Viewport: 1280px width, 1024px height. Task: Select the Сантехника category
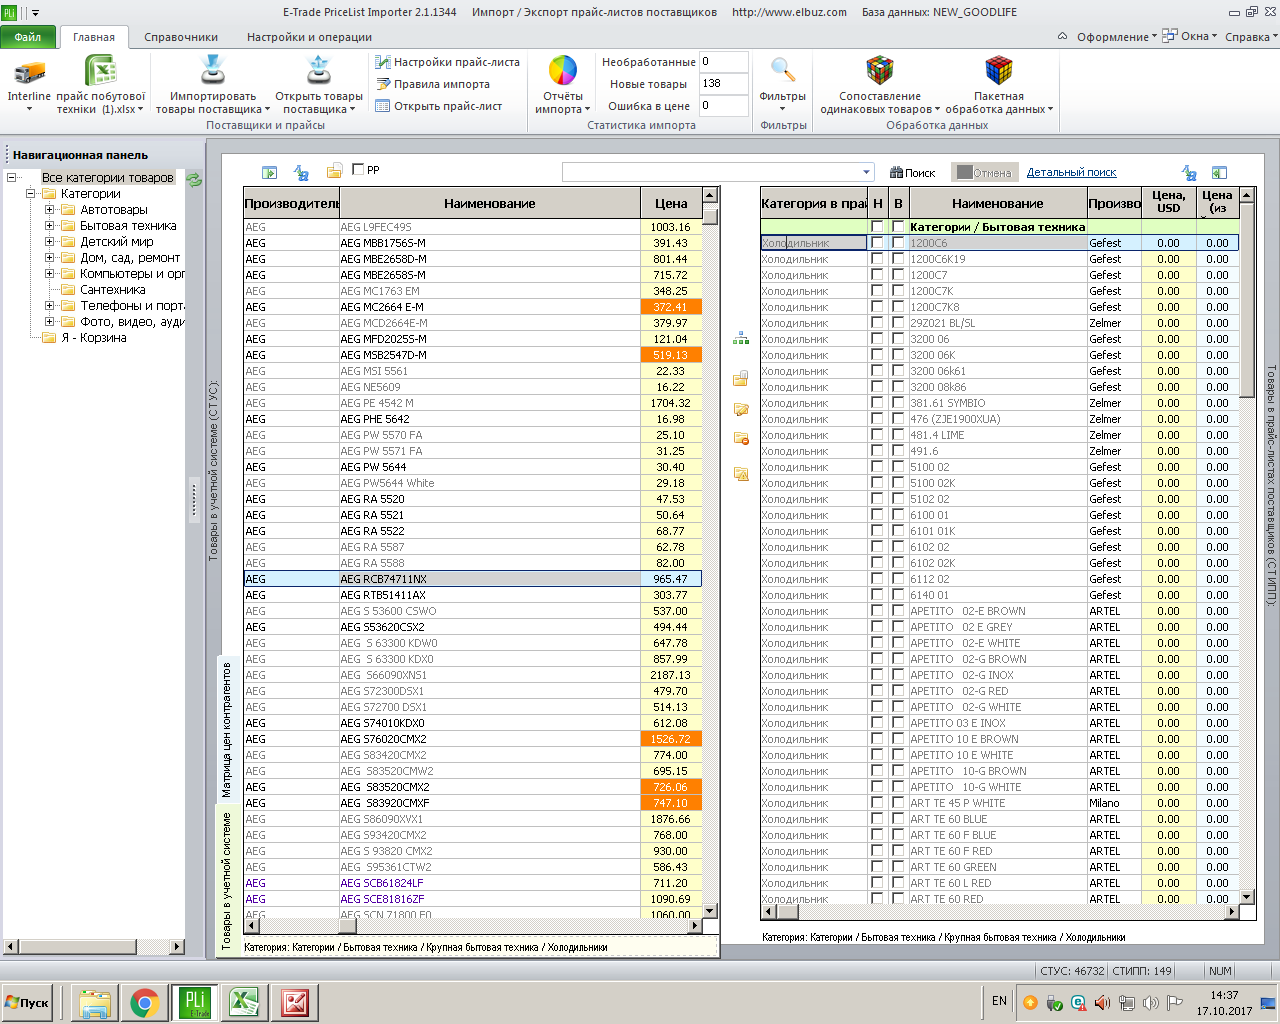coord(113,290)
